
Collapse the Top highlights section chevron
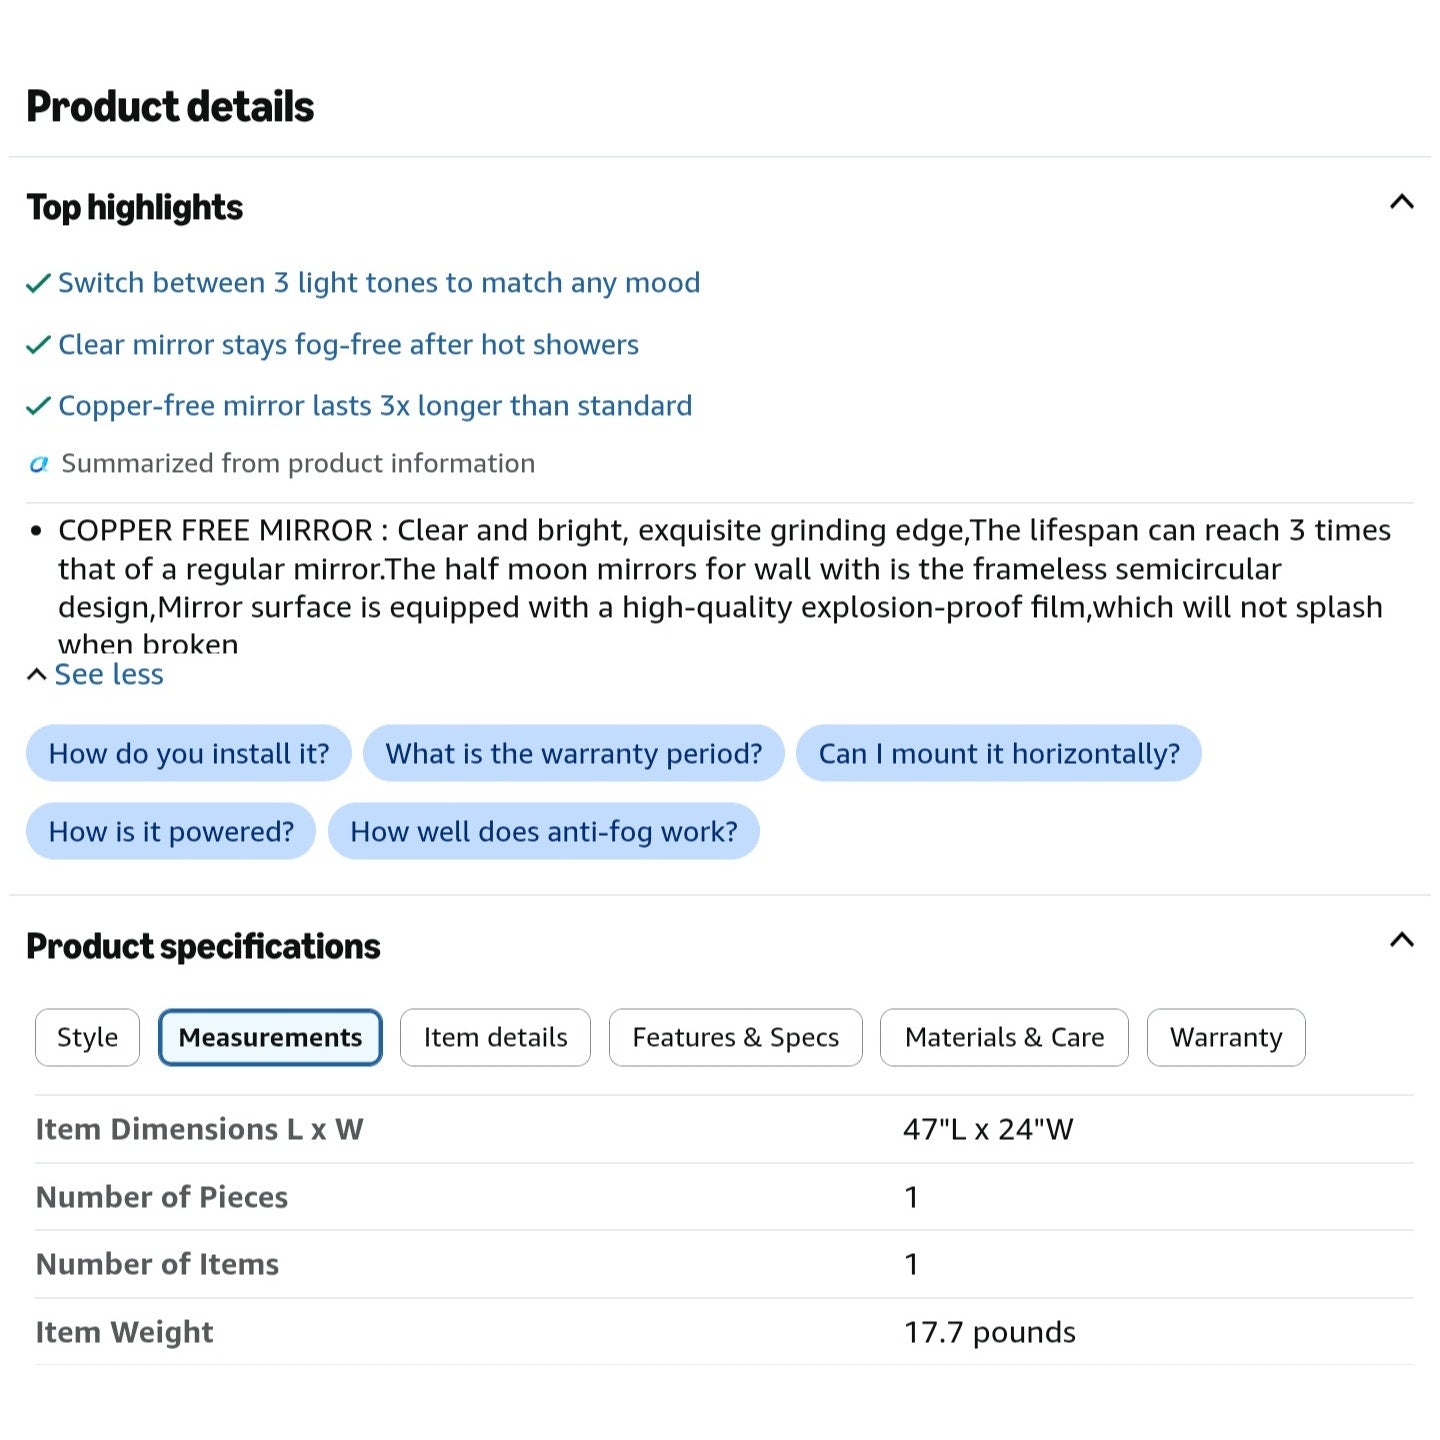tap(1401, 202)
